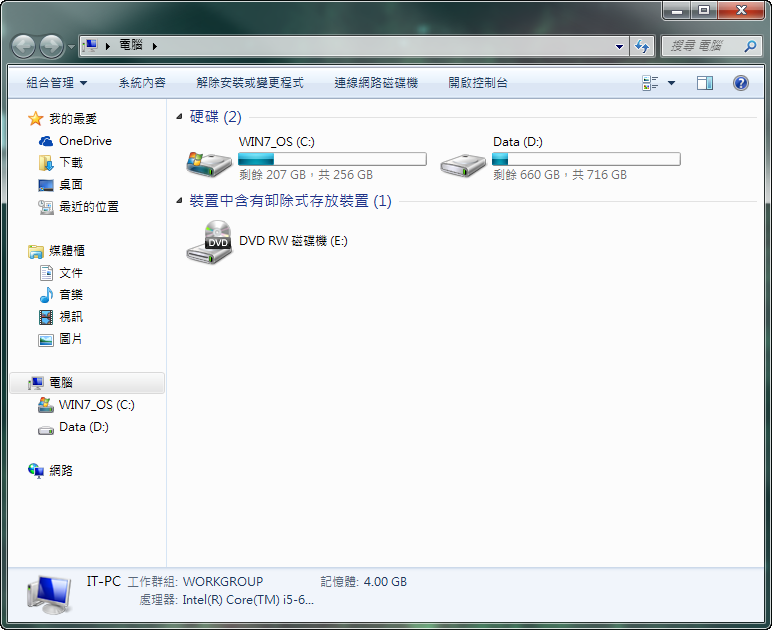Viewport: 772px width, 630px height.
Task: Select the DVD RW 磁碟機 (E:) icon
Action: (209, 242)
